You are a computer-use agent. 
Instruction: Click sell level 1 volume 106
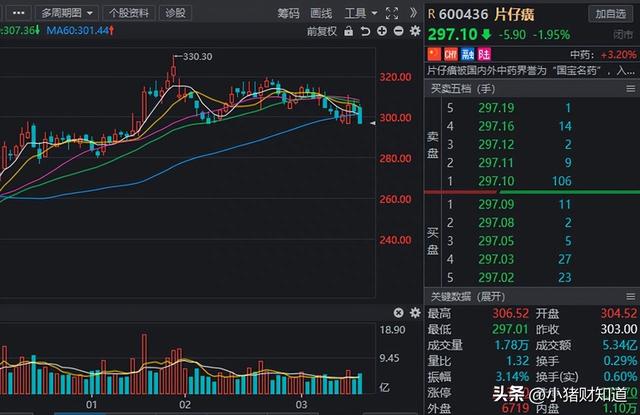tap(561, 181)
